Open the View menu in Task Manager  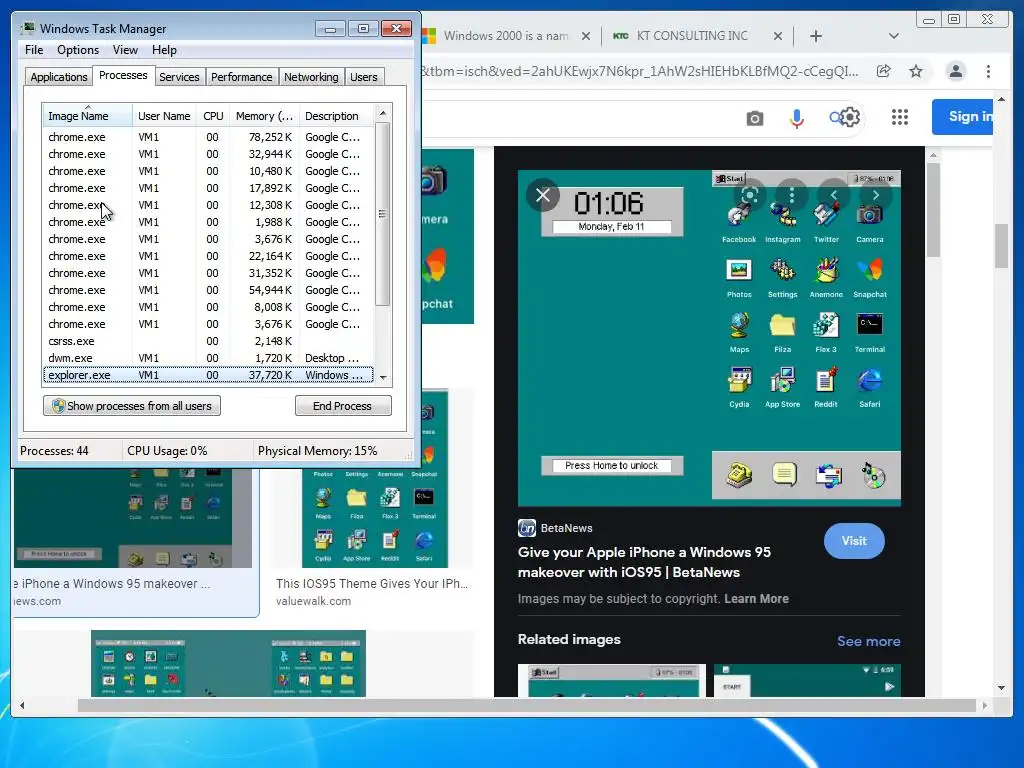point(125,50)
